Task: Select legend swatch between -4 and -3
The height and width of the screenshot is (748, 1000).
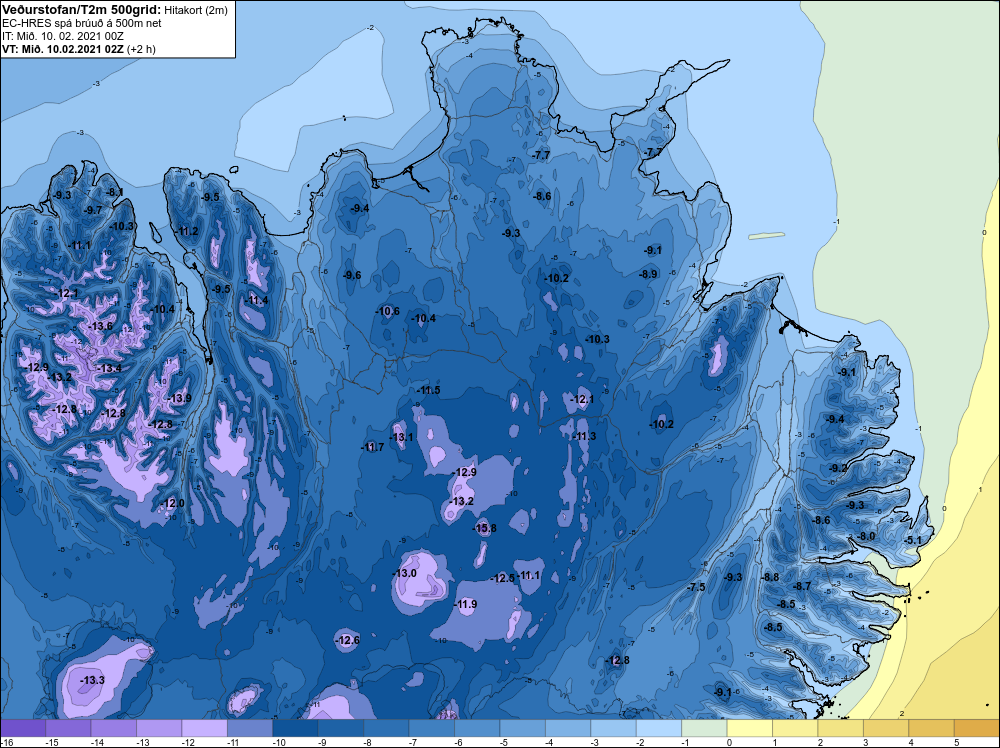Action: [x=568, y=728]
